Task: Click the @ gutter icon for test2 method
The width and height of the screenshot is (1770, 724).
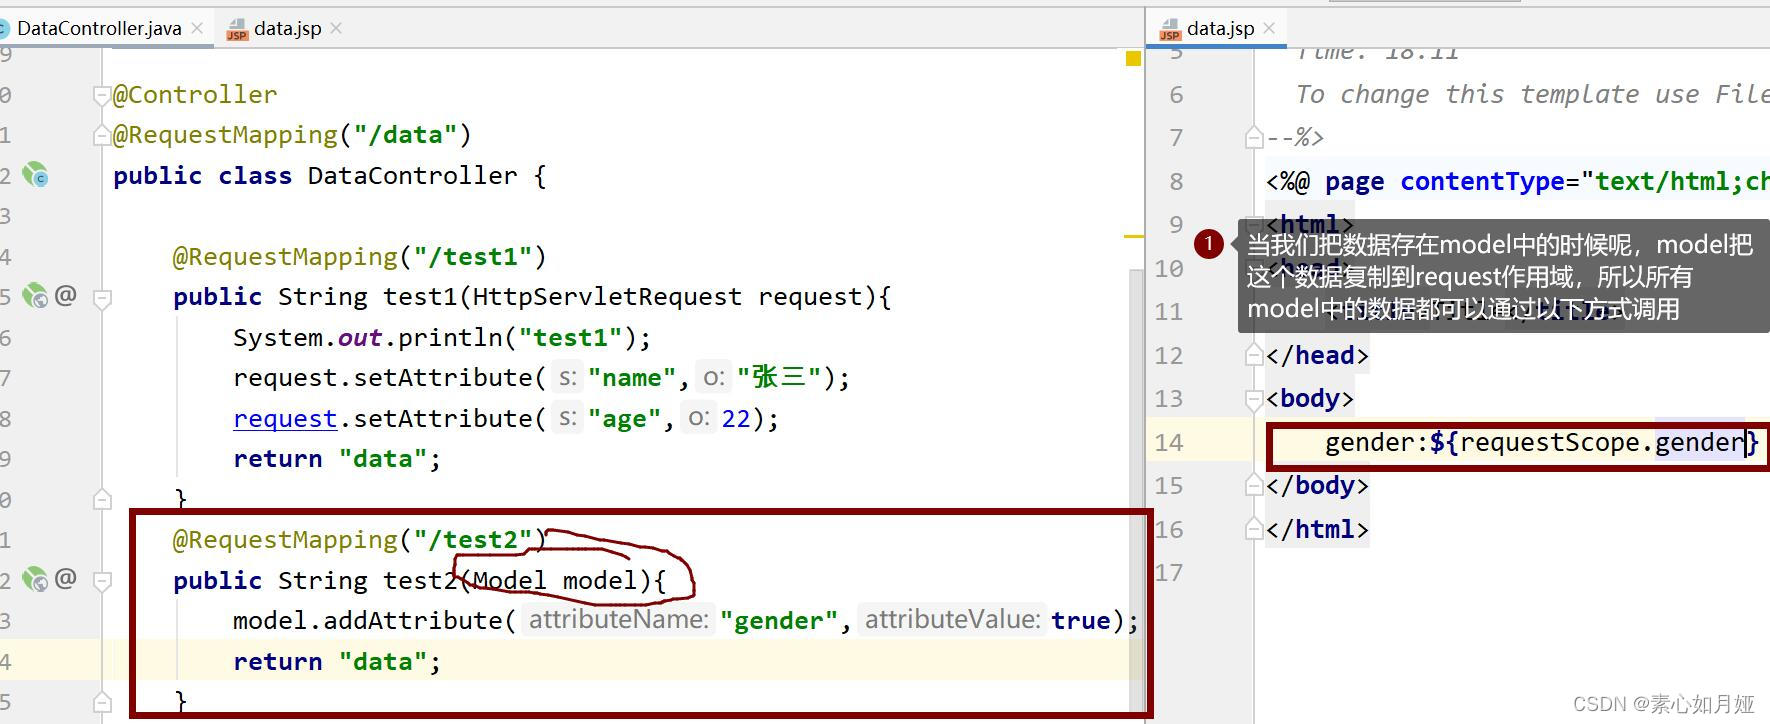Action: pos(66,578)
